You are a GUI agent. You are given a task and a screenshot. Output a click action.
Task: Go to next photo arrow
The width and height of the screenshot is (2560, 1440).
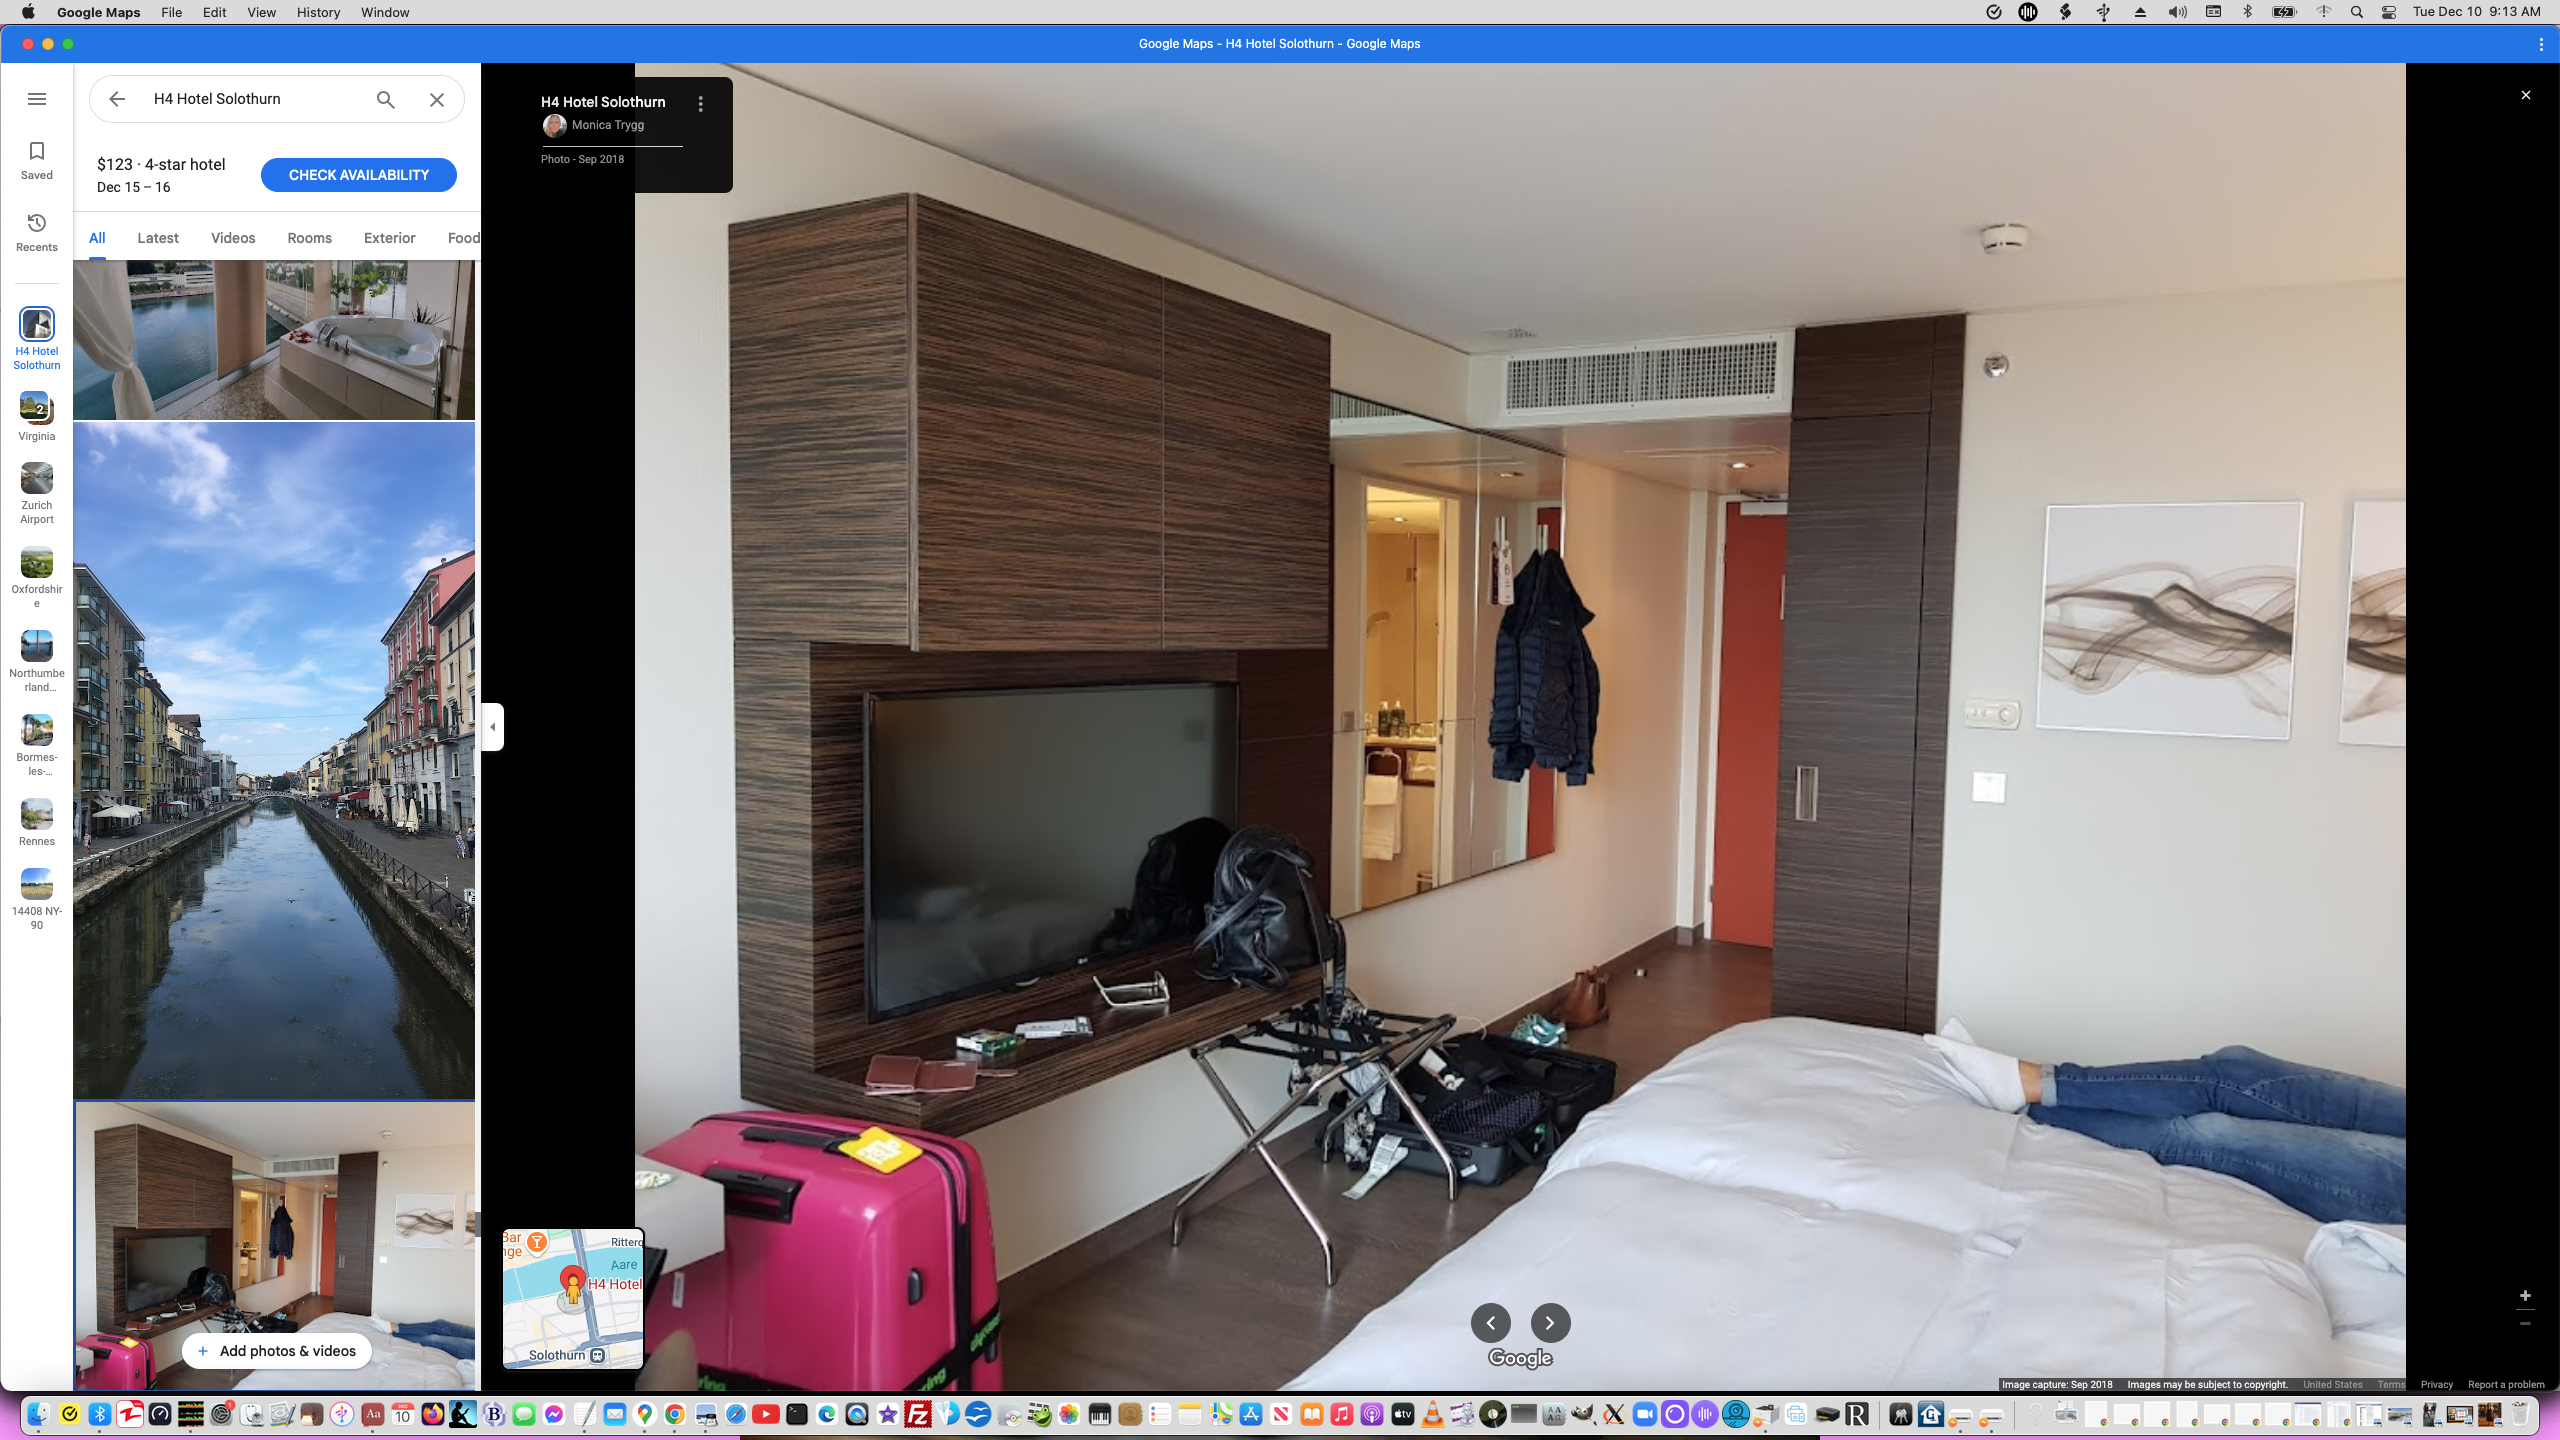point(1550,1323)
